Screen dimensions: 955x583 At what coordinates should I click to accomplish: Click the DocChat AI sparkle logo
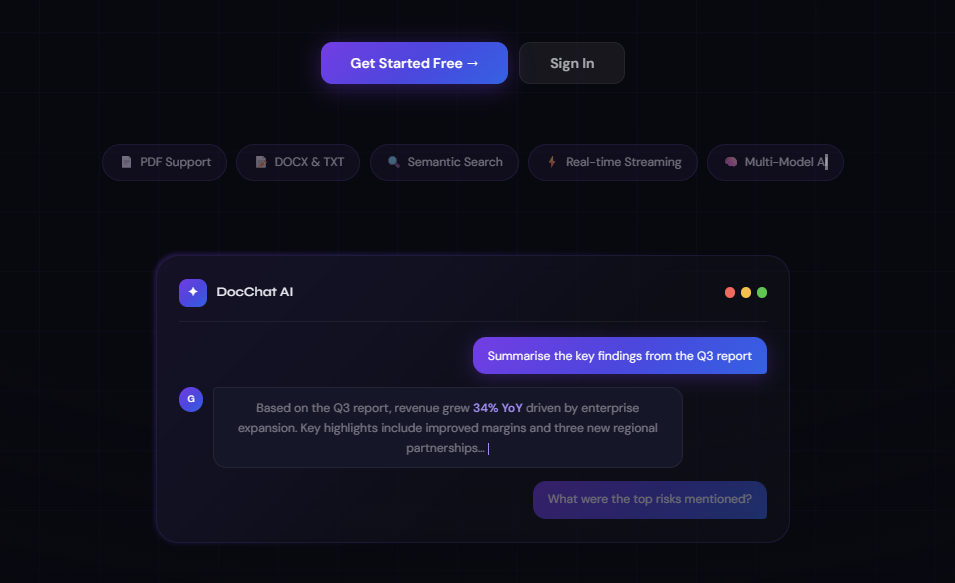[193, 292]
